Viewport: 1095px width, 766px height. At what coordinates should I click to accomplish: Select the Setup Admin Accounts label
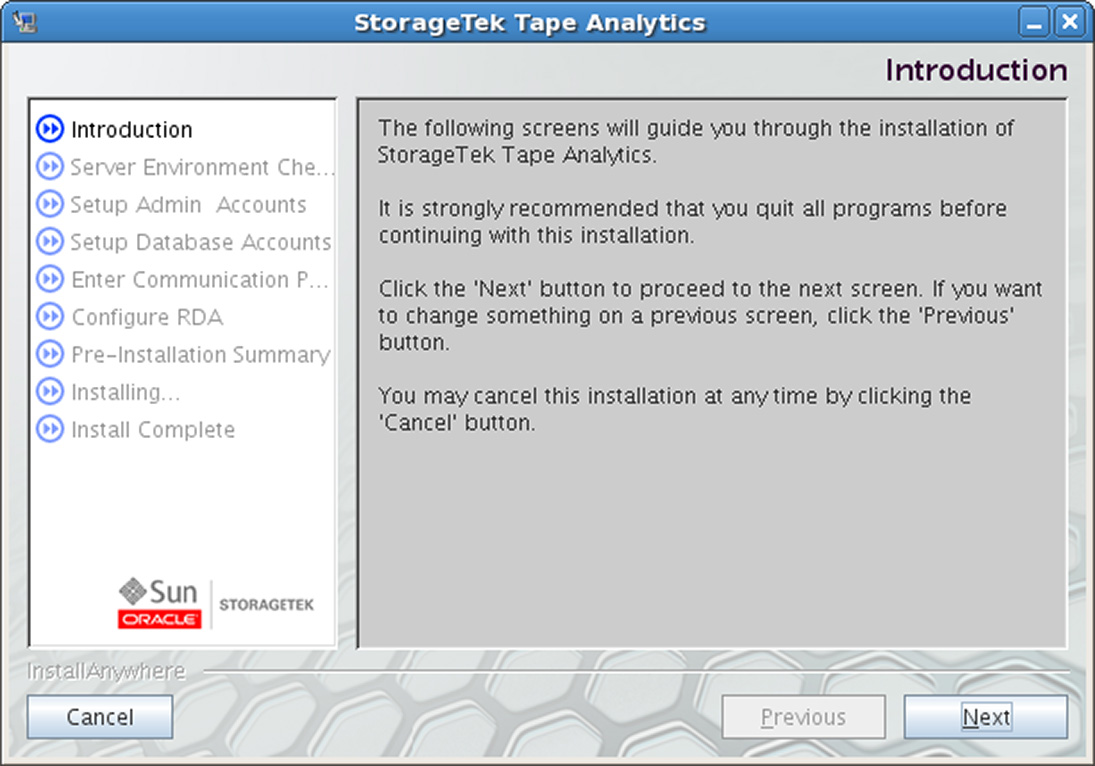coord(189,205)
